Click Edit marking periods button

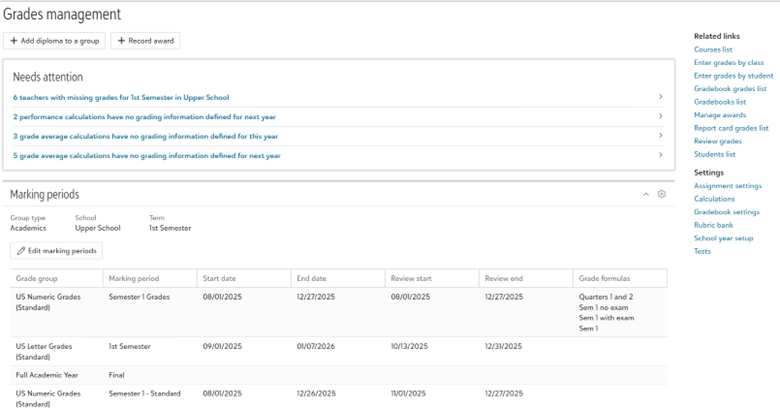[56, 251]
